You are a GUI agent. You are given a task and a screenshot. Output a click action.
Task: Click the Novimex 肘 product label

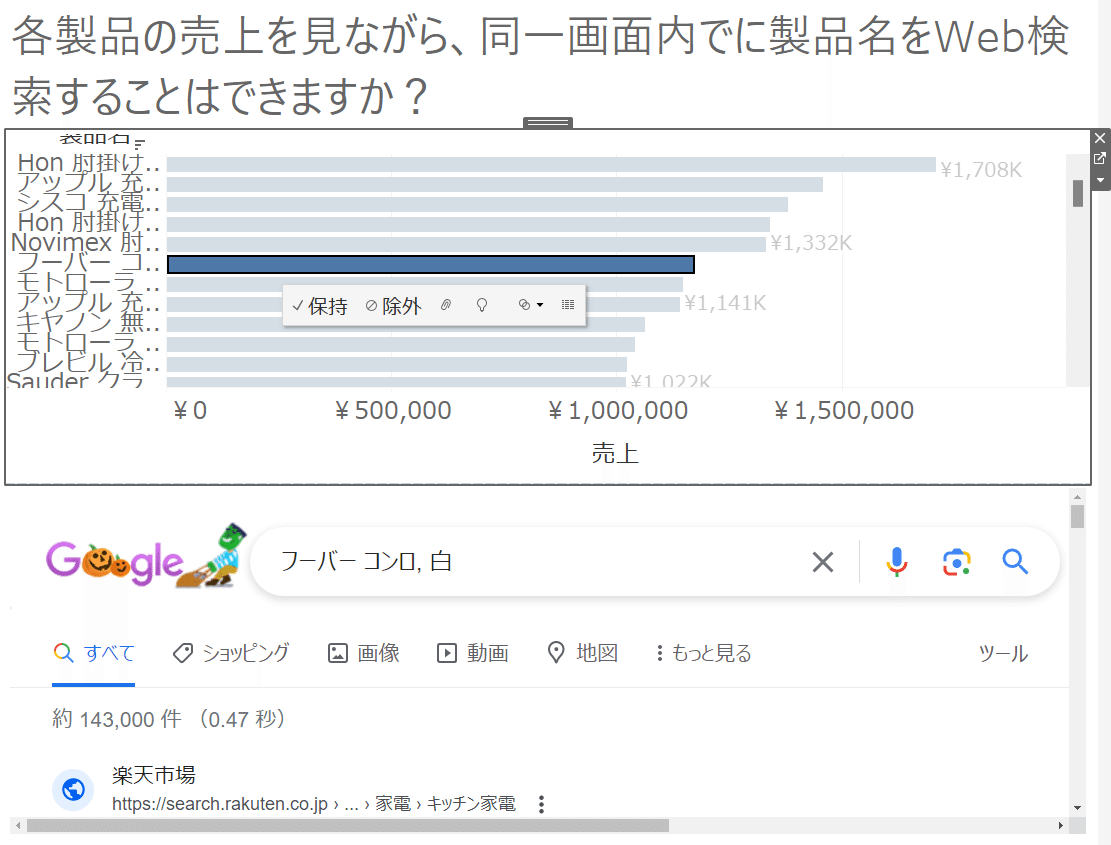point(85,242)
